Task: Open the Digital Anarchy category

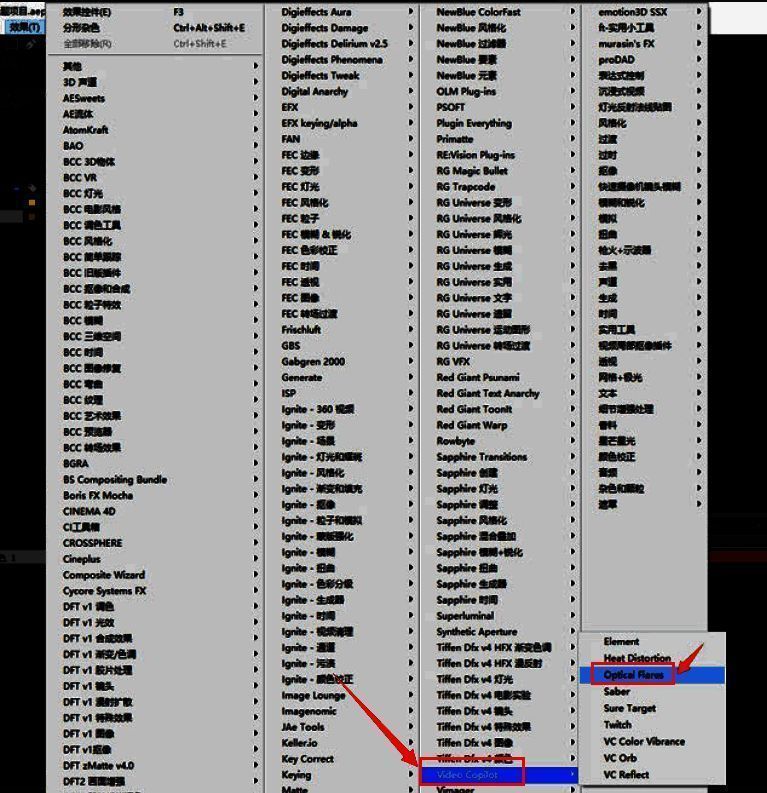Action: tap(315, 92)
